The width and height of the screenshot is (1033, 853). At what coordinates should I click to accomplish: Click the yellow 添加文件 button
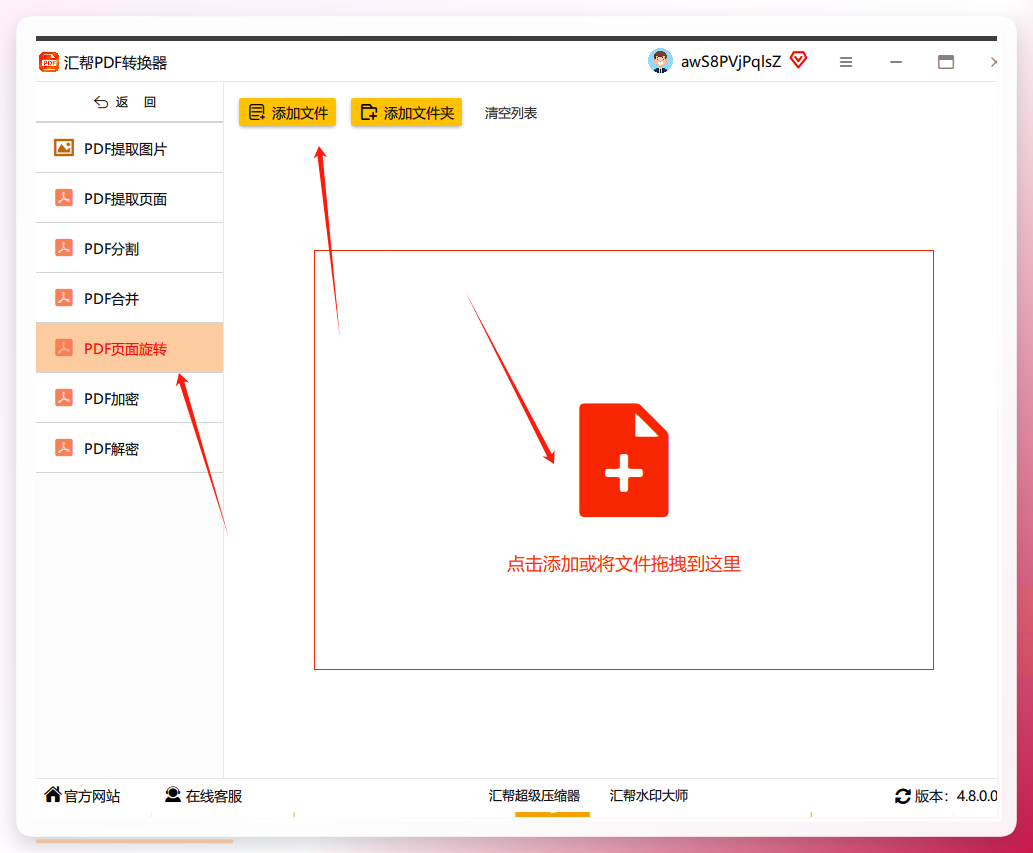288,113
